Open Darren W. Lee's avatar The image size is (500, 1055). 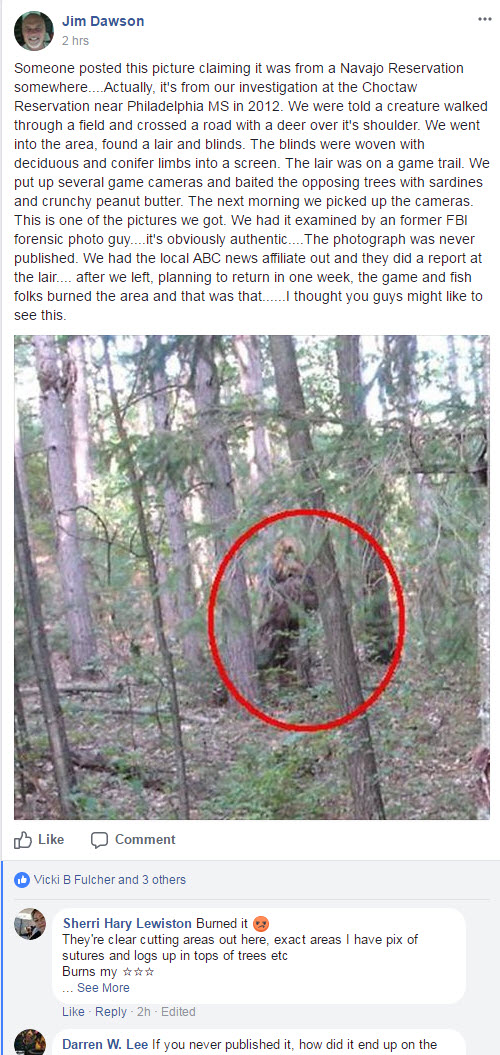30,1042
